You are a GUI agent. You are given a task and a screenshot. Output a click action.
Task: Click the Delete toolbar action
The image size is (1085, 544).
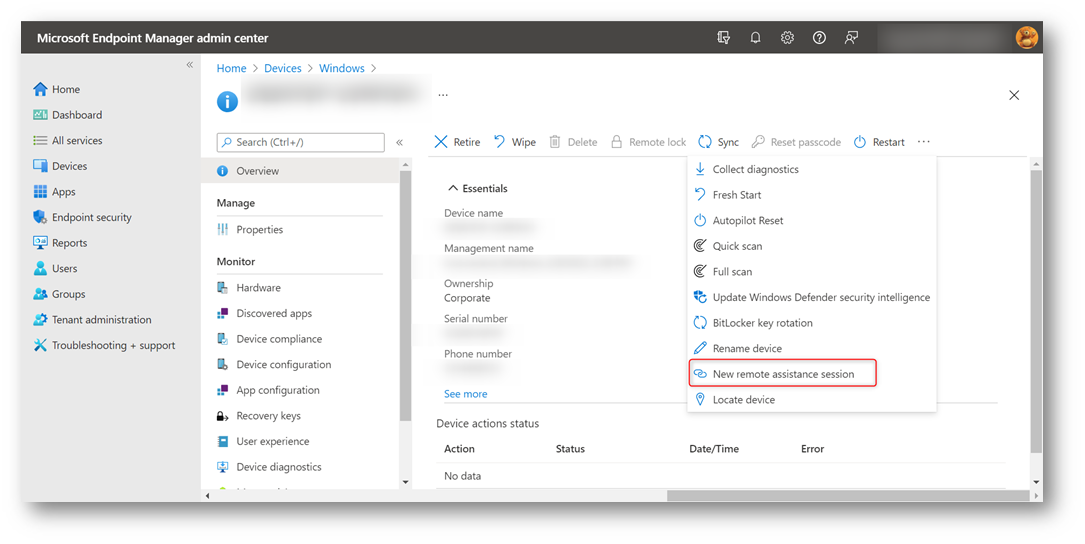point(573,142)
